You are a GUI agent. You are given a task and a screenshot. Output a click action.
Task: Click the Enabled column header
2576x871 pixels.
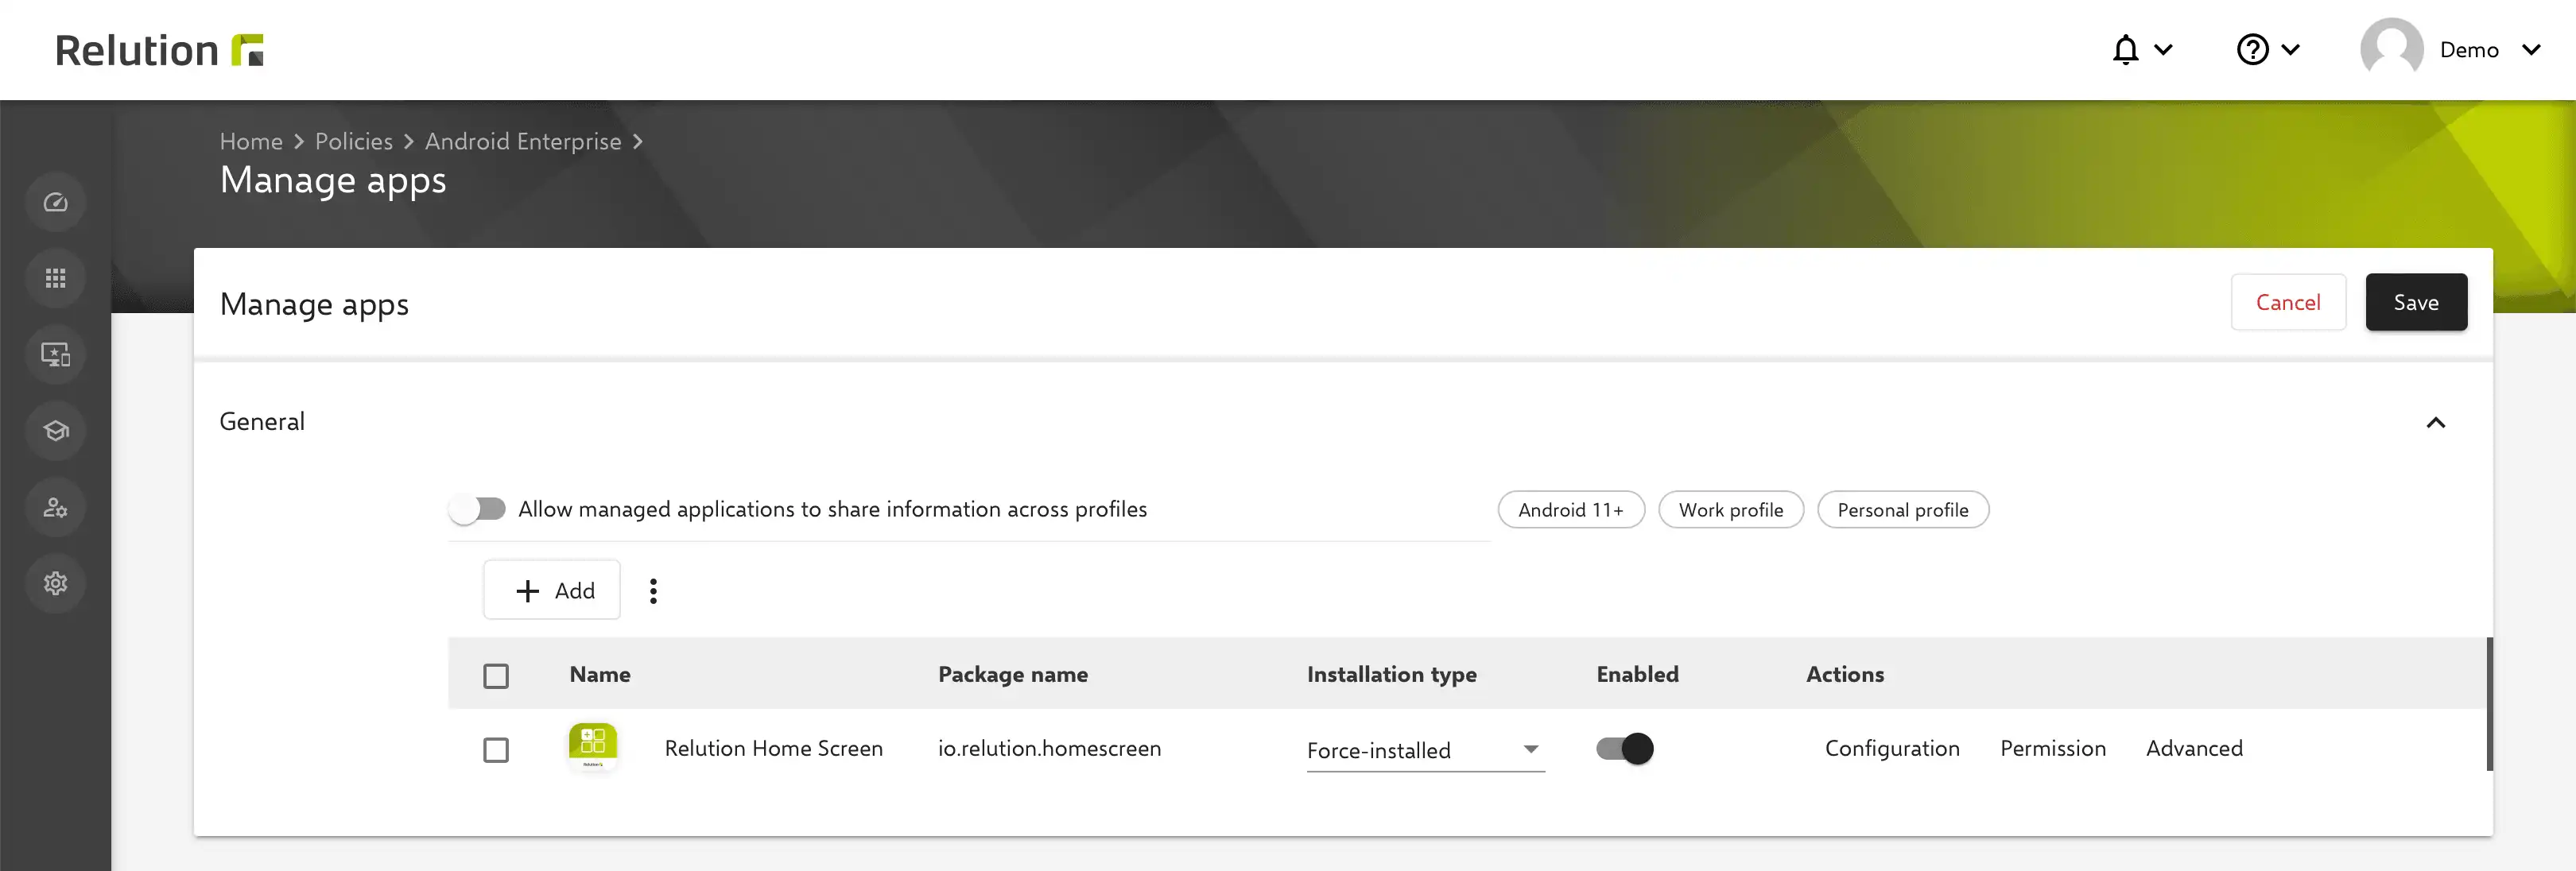tap(1637, 674)
